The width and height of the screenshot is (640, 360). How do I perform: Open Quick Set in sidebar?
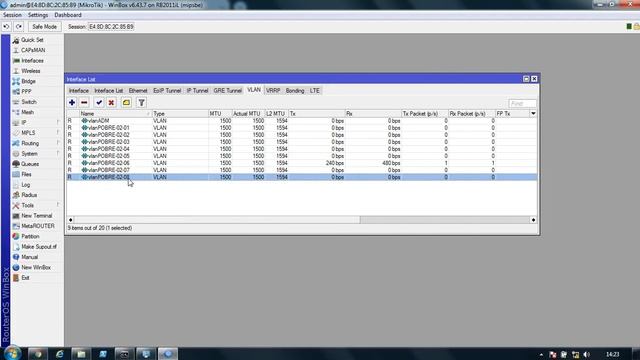[32, 40]
